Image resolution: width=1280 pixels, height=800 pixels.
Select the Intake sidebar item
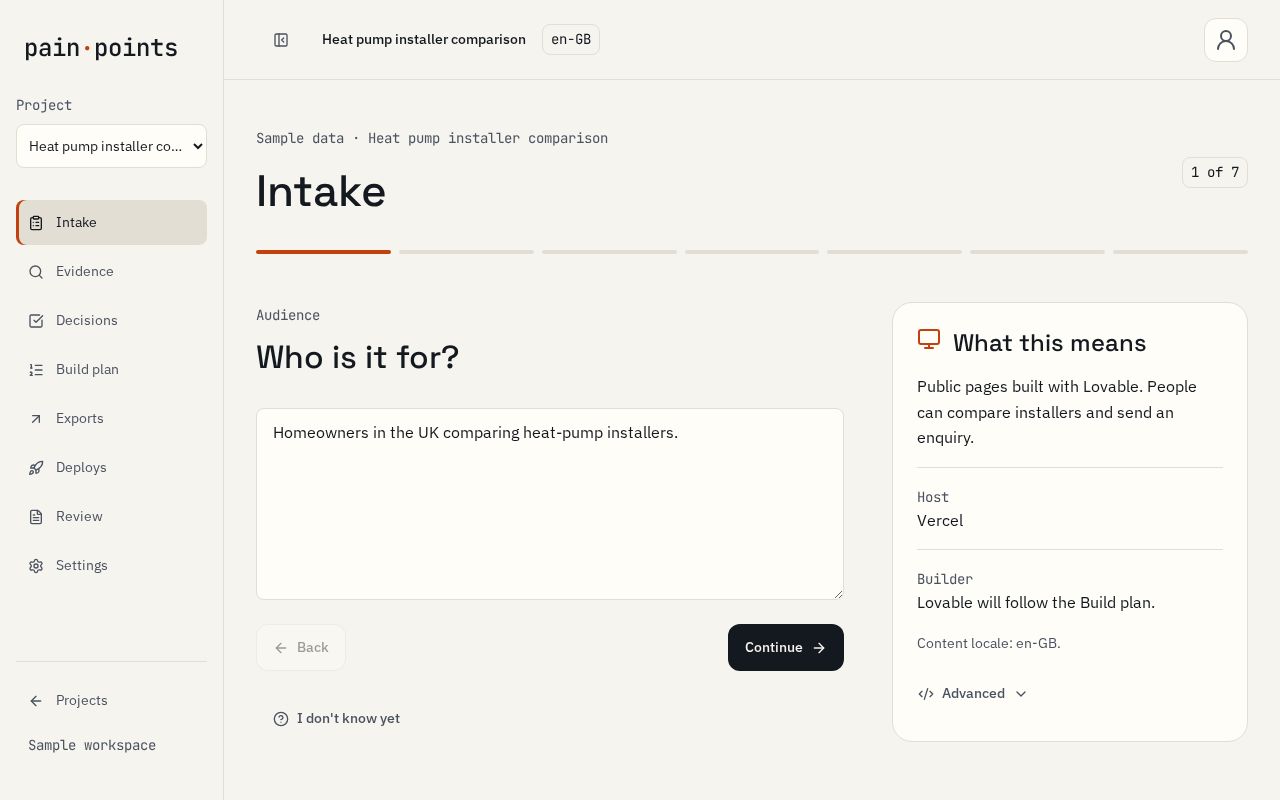click(111, 223)
